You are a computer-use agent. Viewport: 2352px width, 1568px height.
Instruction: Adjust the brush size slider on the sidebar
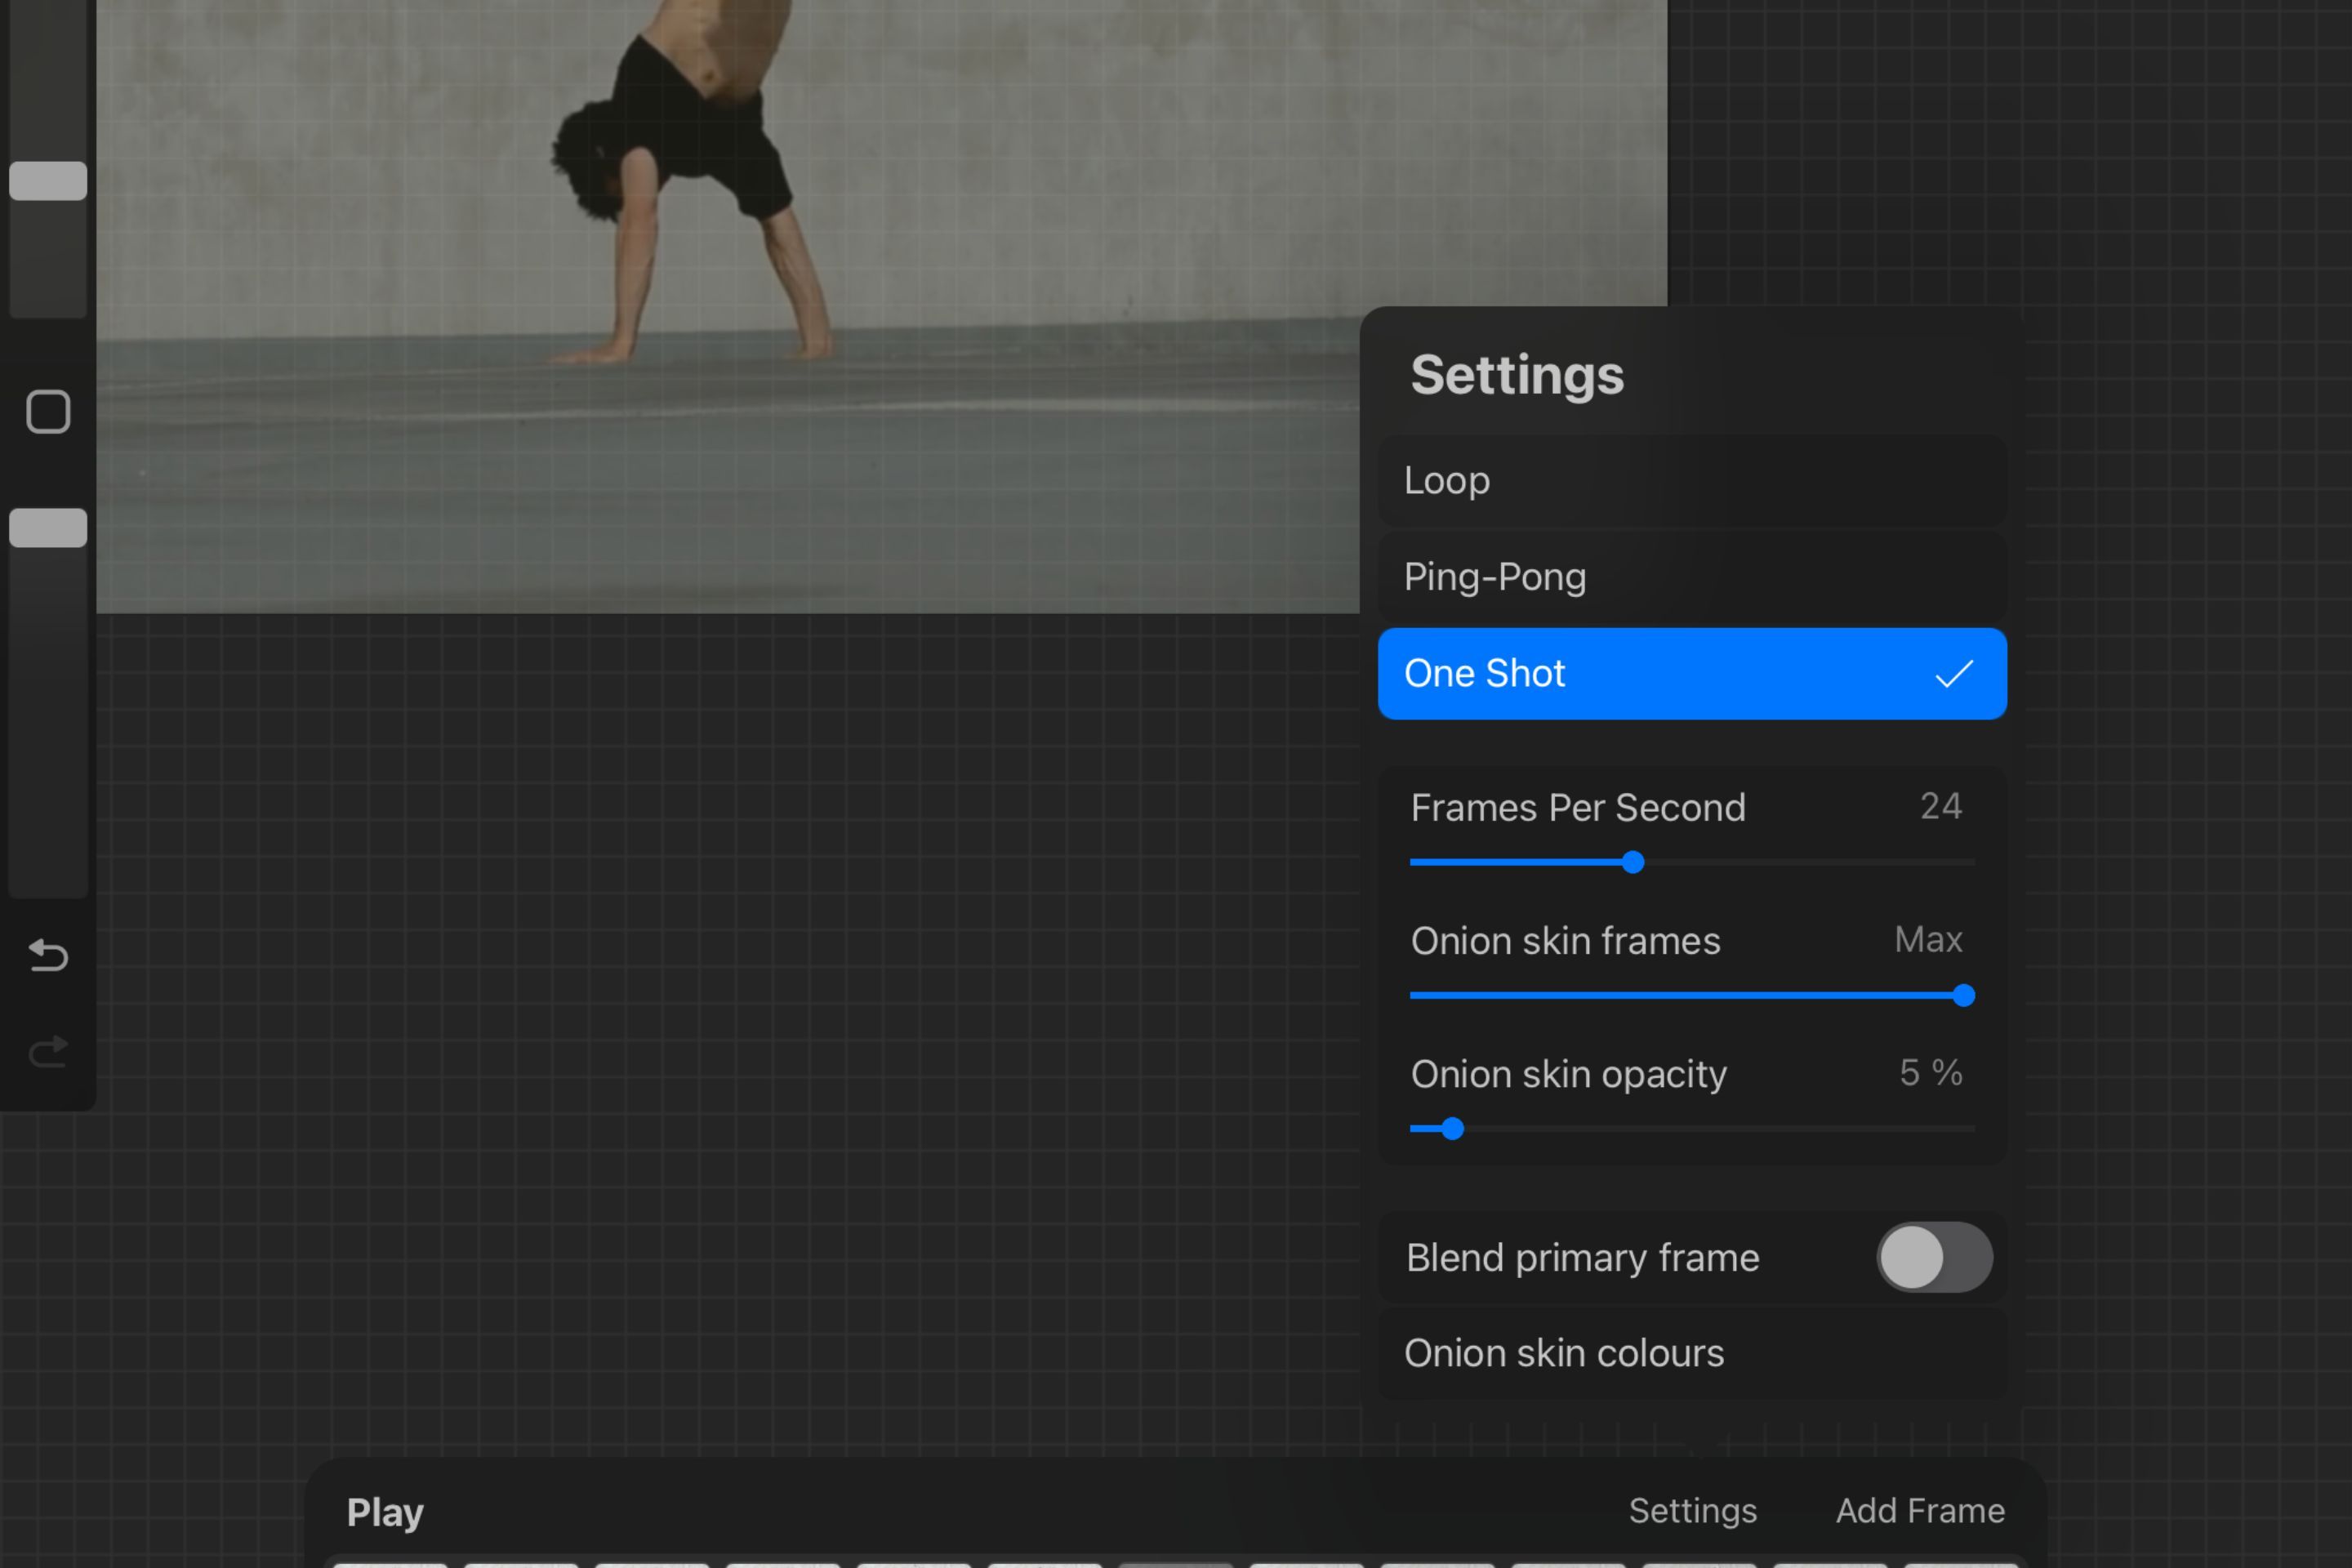pyautogui.click(x=47, y=181)
